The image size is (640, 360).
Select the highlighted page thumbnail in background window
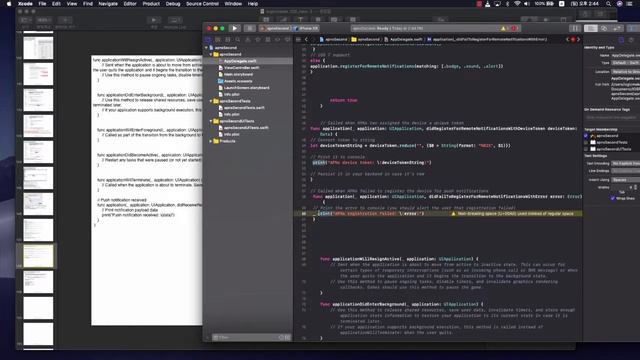coord(38,256)
